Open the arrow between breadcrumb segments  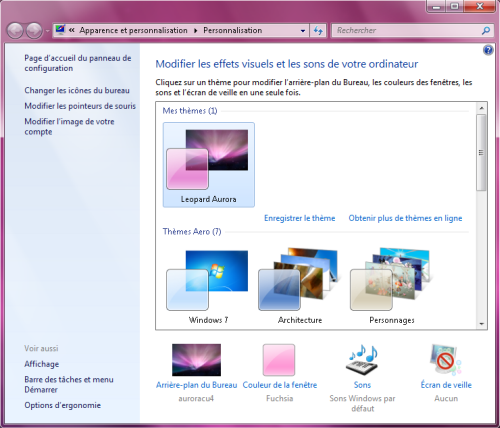pyautogui.click(x=196, y=31)
